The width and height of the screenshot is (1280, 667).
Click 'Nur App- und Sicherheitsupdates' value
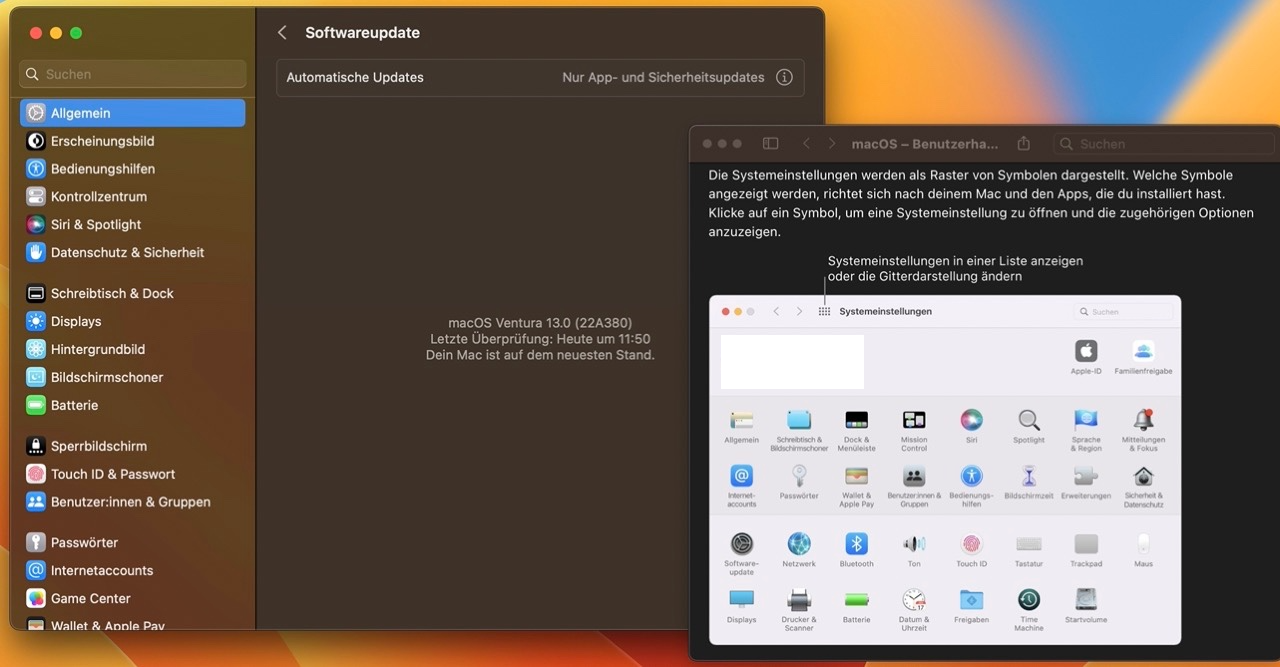tap(663, 77)
